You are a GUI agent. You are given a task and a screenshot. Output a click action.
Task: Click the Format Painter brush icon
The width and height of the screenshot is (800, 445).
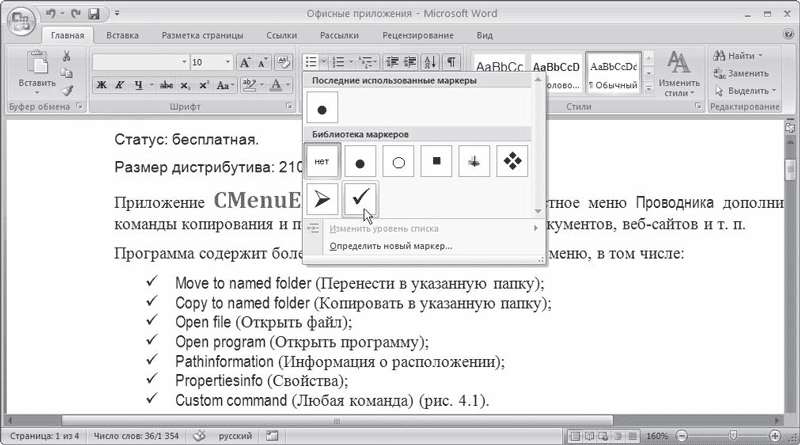(66, 90)
